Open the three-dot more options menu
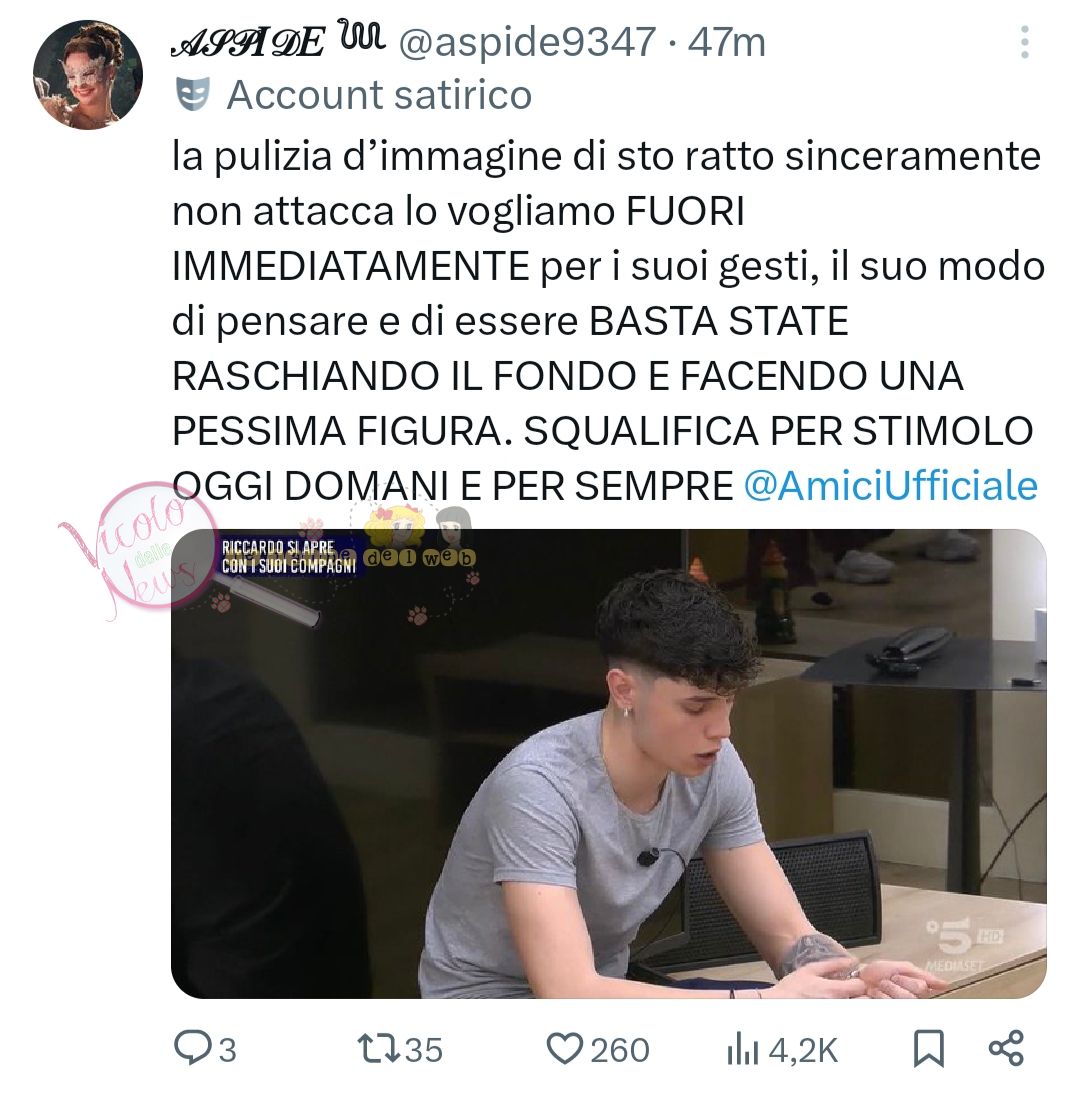Image resolution: width=1080 pixels, height=1097 pixels. click(1024, 42)
